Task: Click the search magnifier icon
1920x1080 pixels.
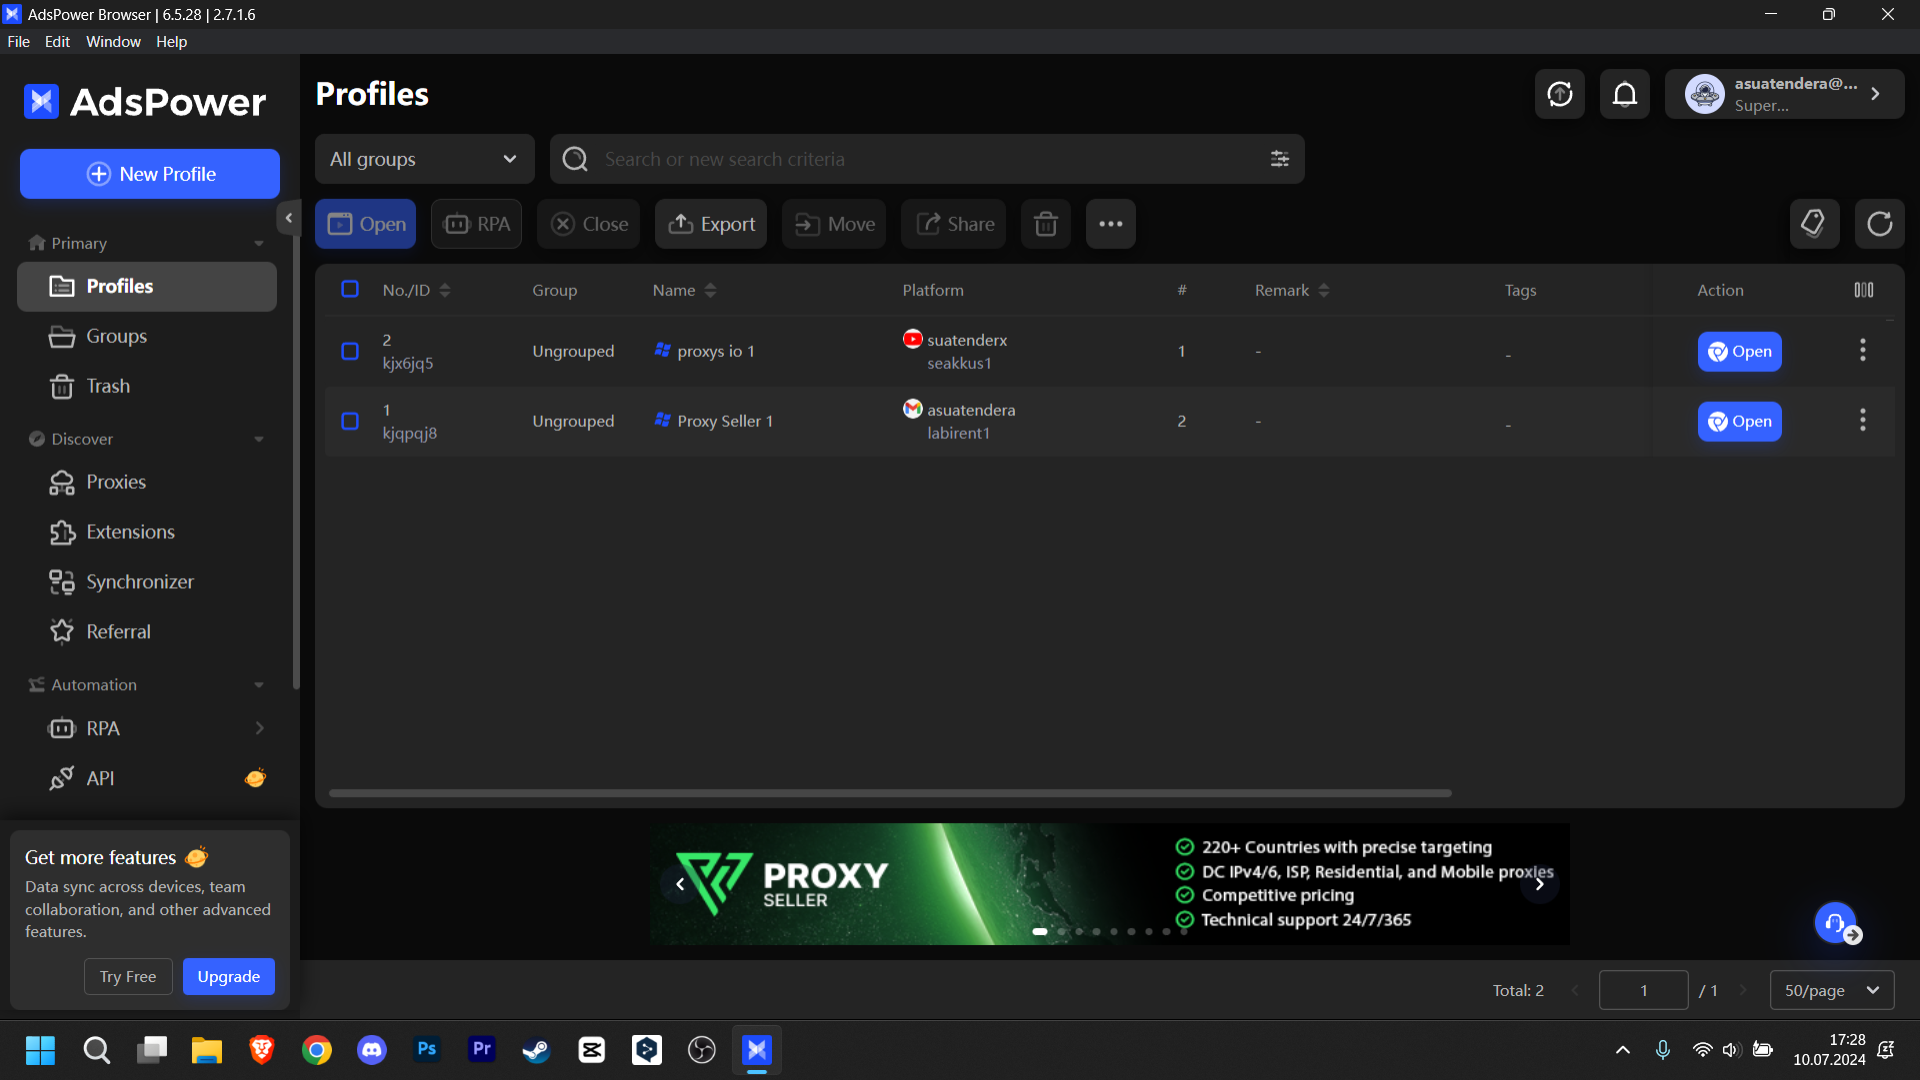Action: 575,159
